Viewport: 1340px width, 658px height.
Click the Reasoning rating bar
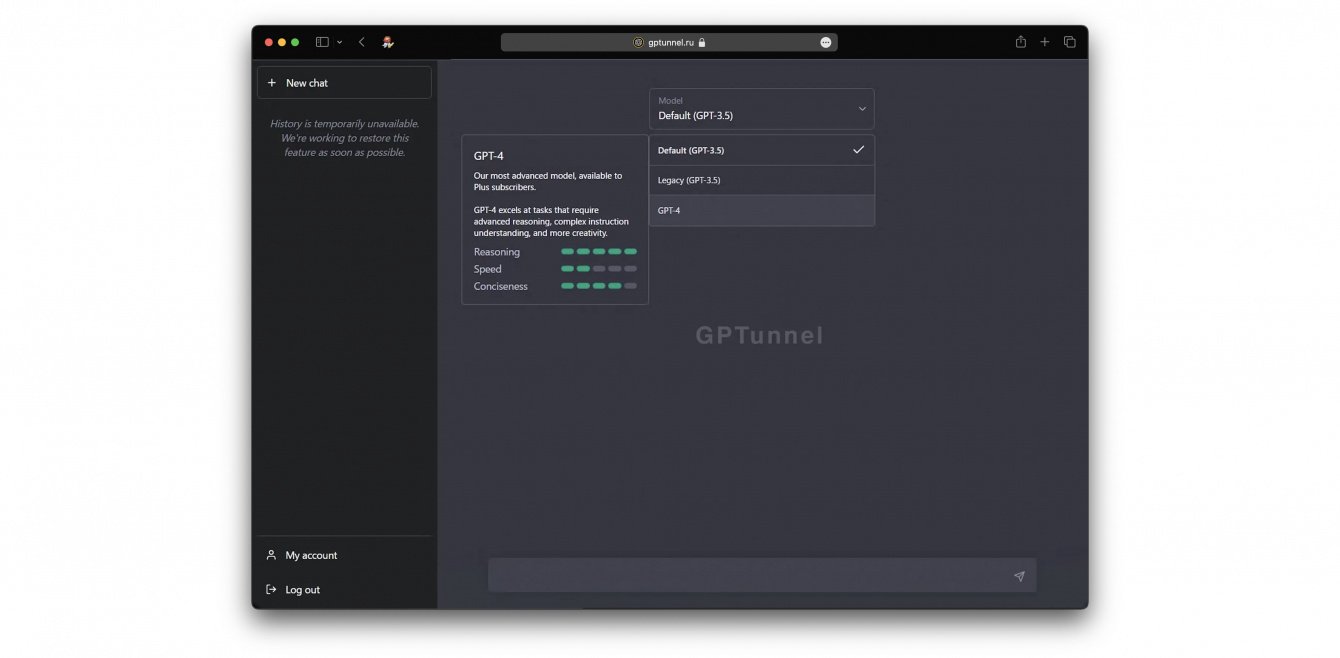coord(599,252)
